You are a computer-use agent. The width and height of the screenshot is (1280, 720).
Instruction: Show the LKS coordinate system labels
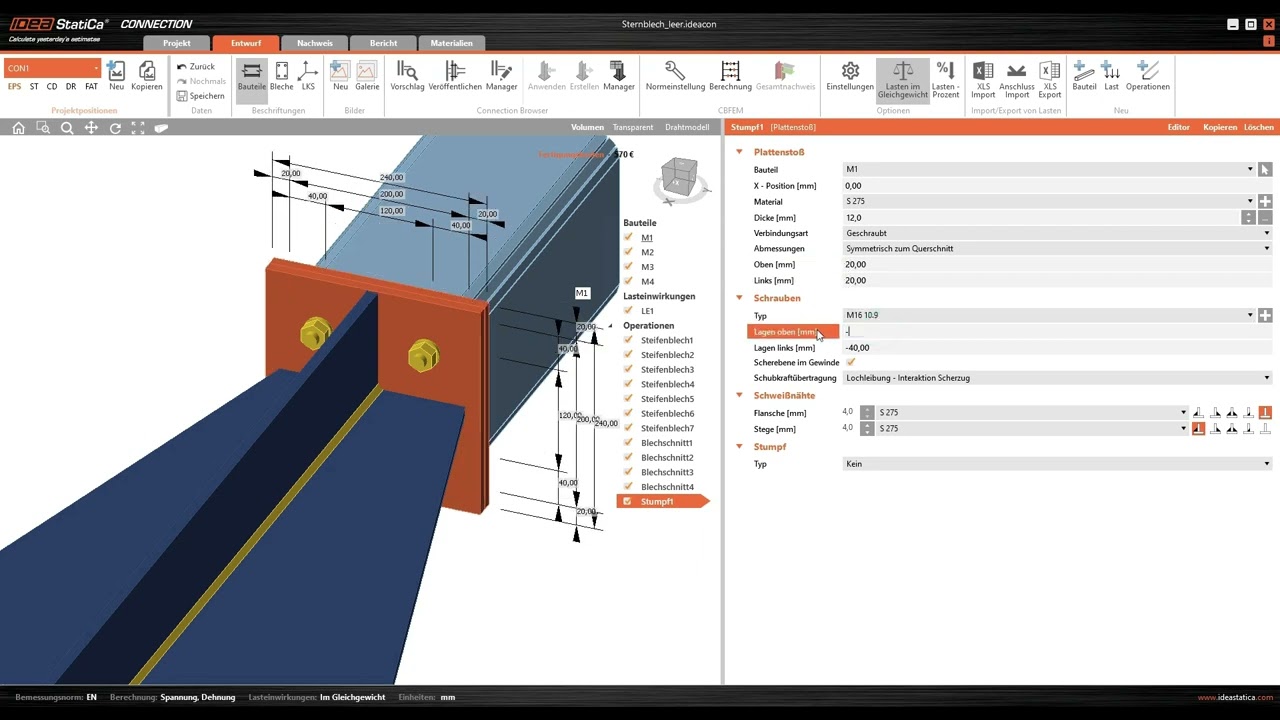pyautogui.click(x=308, y=75)
